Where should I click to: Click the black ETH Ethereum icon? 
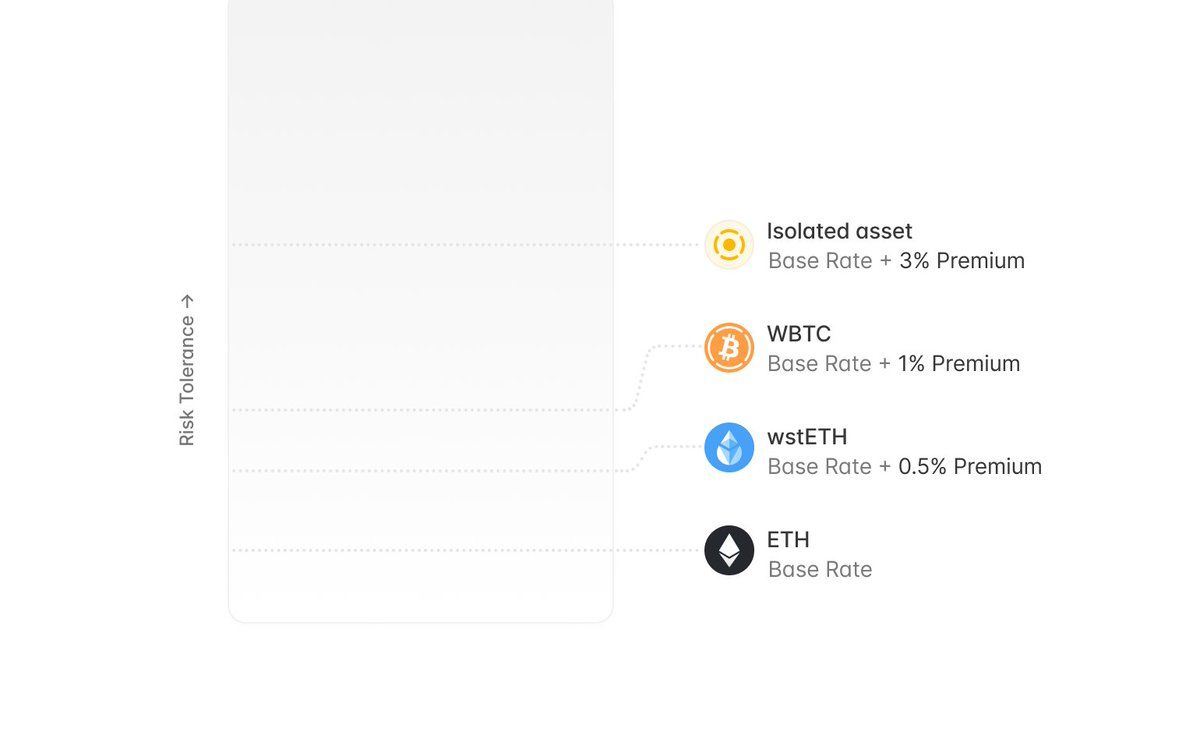[x=729, y=550]
